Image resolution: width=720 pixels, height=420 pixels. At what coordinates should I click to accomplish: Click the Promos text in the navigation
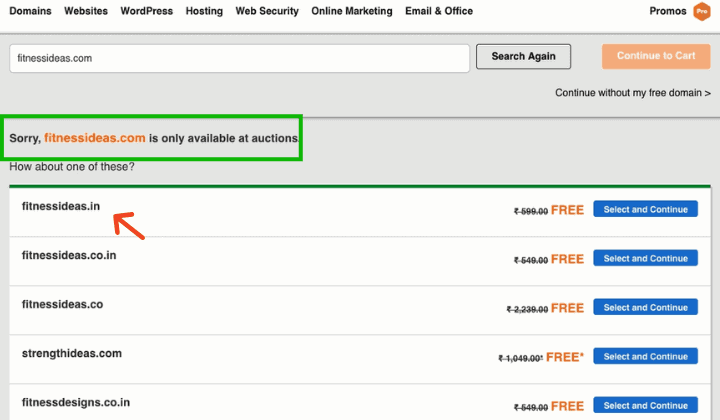[x=667, y=11]
